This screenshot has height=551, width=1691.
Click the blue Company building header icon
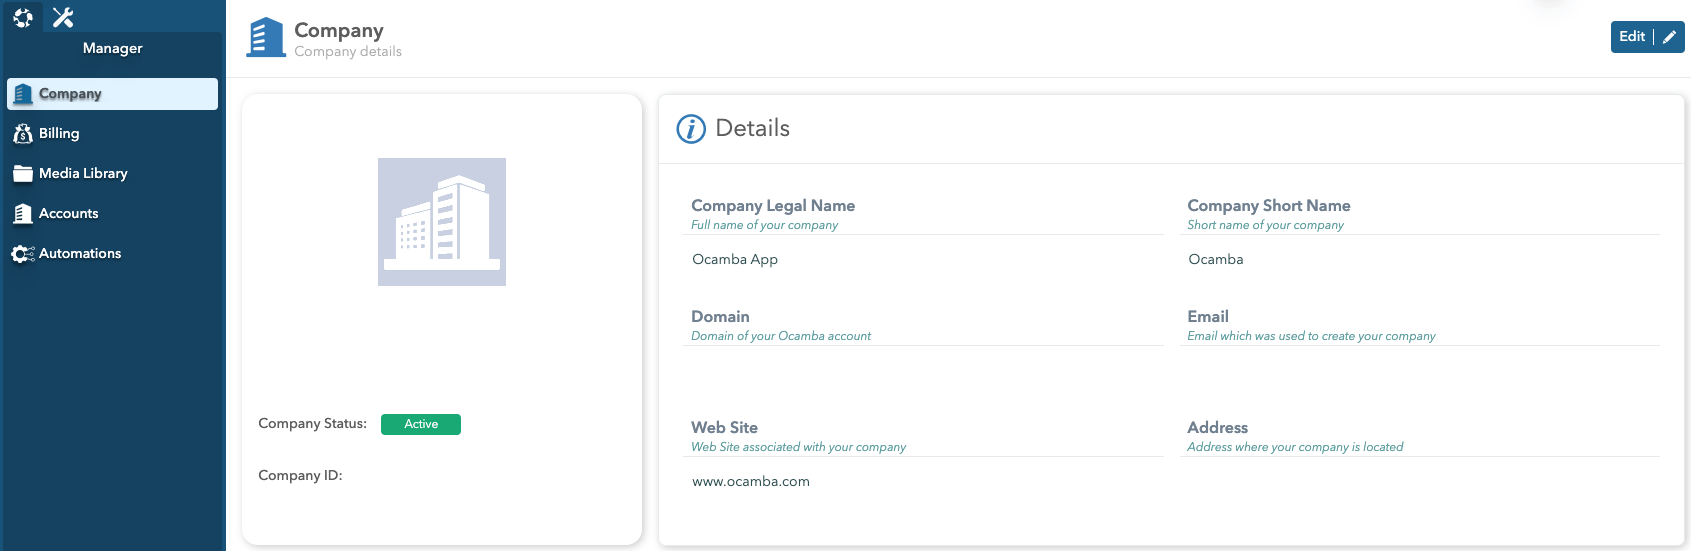(x=266, y=38)
